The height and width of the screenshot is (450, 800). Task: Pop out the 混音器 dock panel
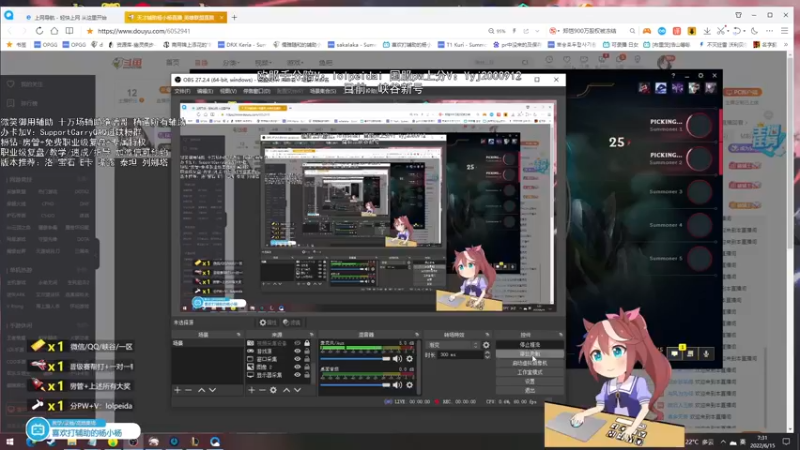tap(416, 335)
